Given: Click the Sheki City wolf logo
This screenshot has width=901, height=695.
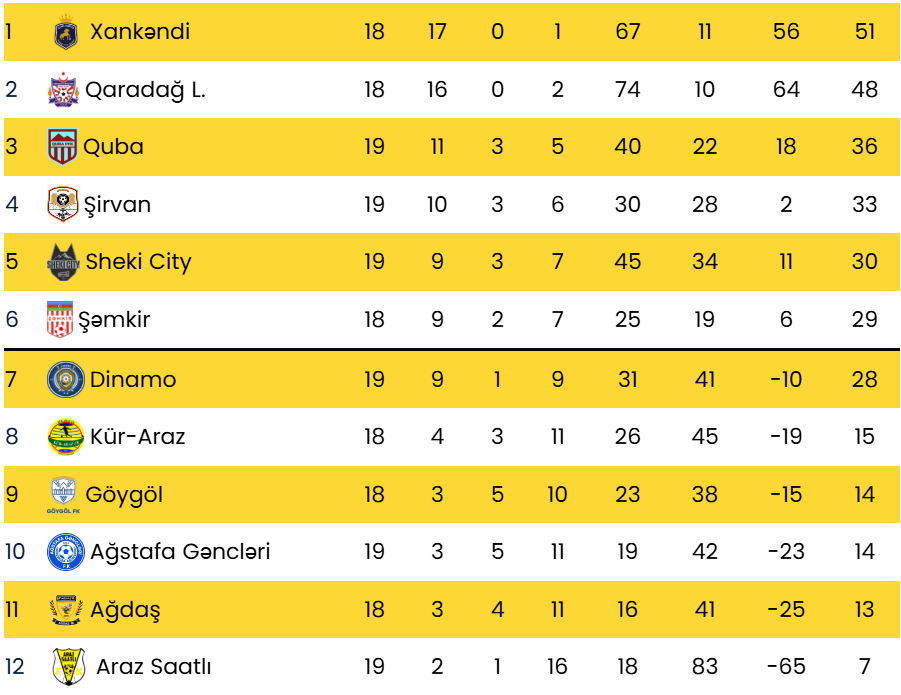Looking at the screenshot, I should click(x=62, y=263).
